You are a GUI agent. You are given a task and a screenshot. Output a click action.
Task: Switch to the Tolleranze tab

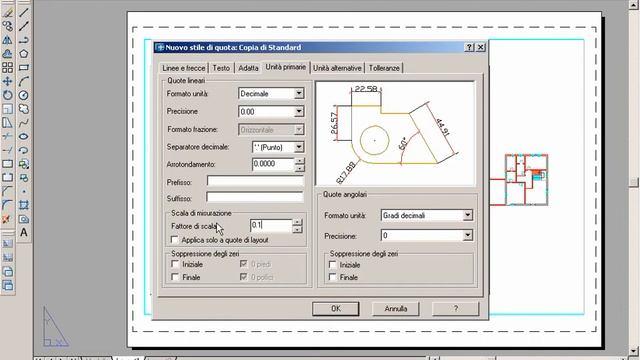pyautogui.click(x=384, y=68)
